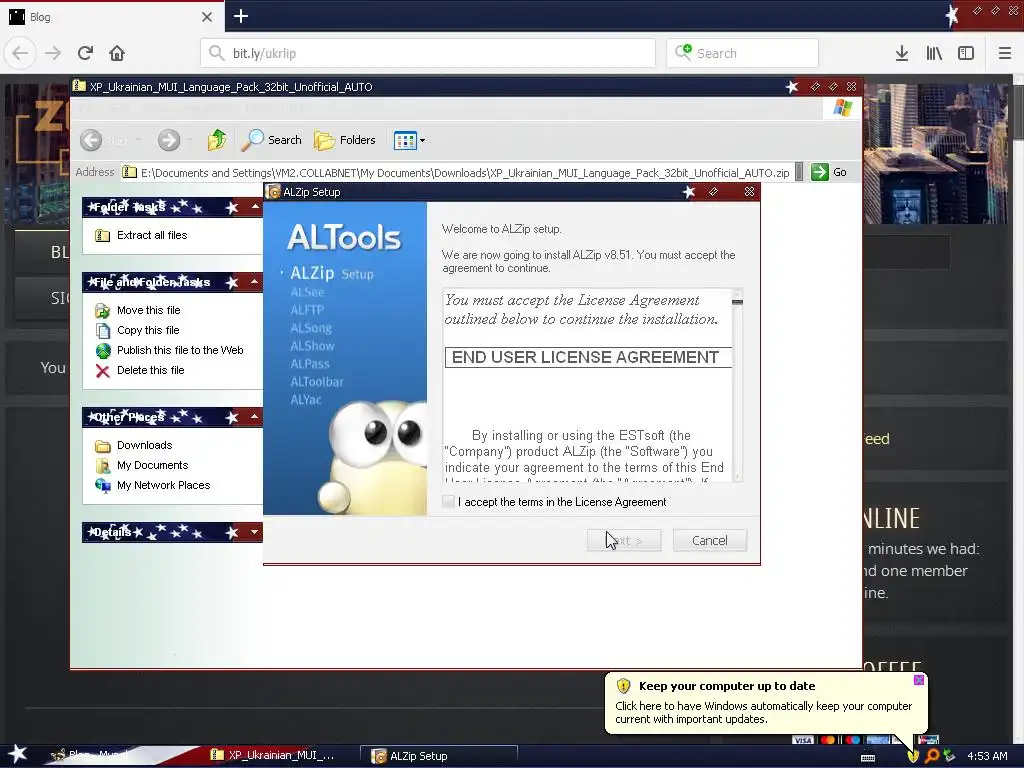The width and height of the screenshot is (1024, 768).
Task: Go up one folder level
Action: click(x=217, y=140)
